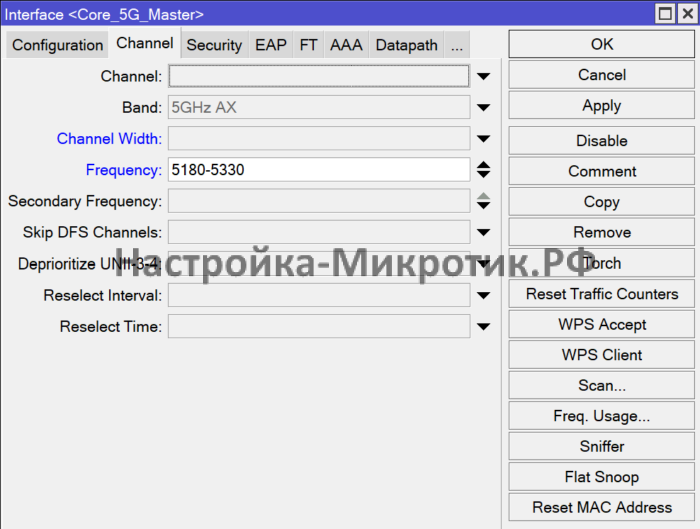This screenshot has width=700, height=529.
Task: Expand the Reselect Time dropdown arrow
Action: [x=483, y=326]
